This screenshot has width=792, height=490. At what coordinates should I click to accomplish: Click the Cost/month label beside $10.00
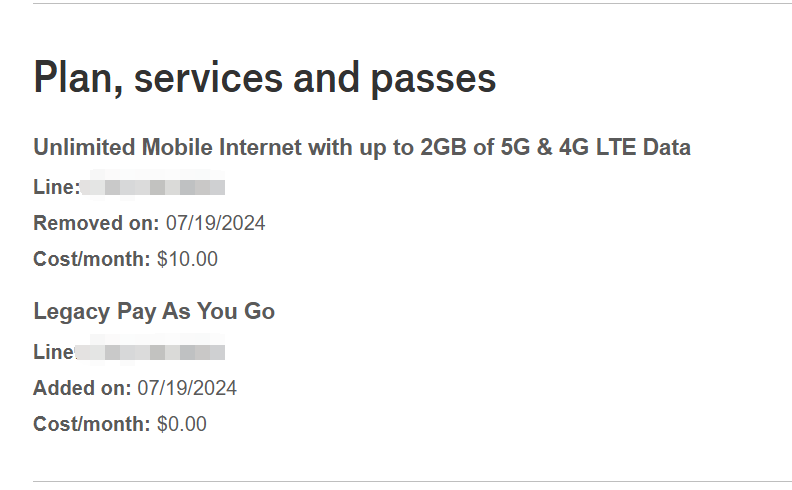coord(91,259)
